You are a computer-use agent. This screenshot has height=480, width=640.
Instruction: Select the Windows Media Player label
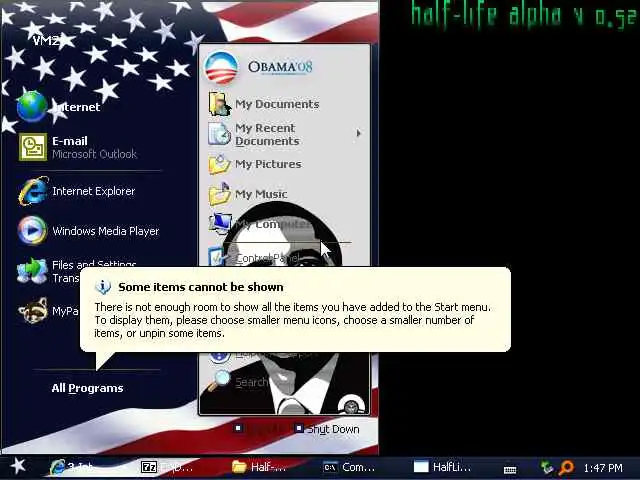tap(106, 231)
